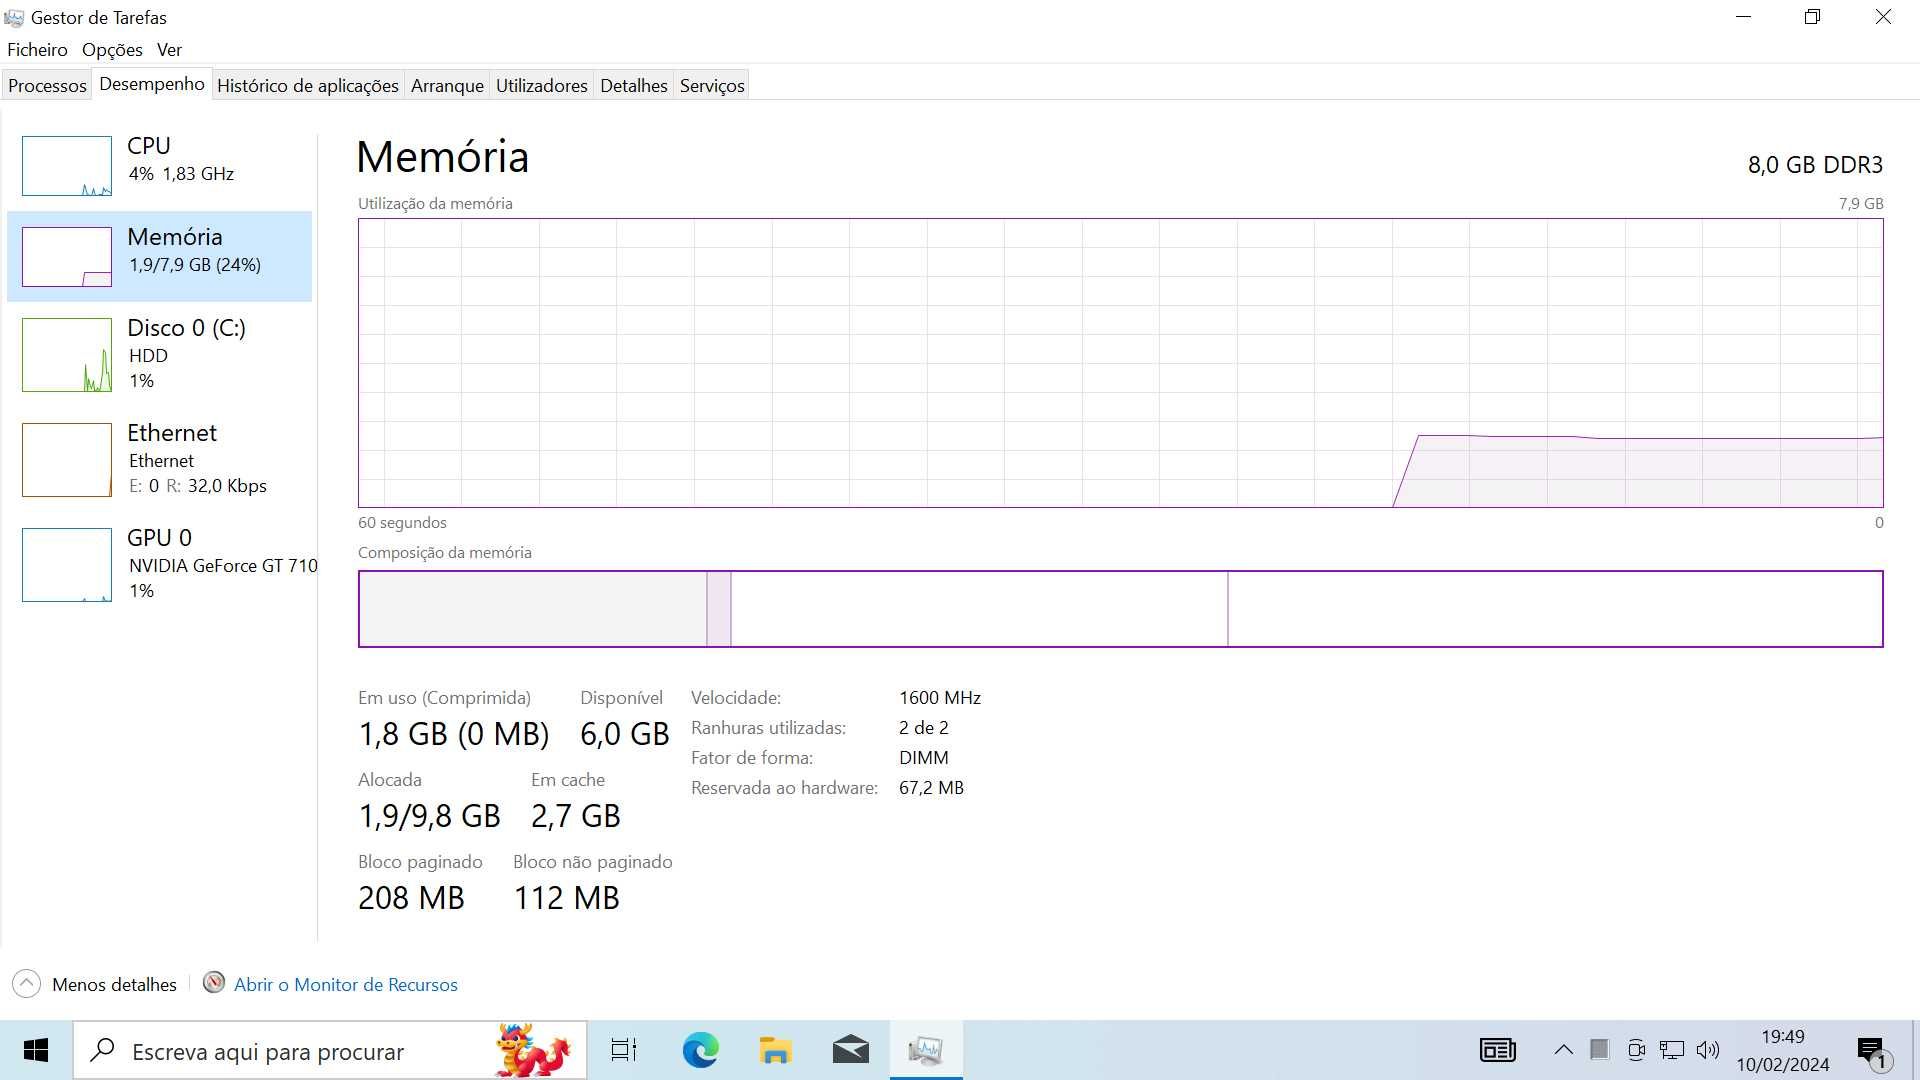Open Abrir o Monitor de Recursos link
This screenshot has height=1080, width=1920.
click(346, 985)
